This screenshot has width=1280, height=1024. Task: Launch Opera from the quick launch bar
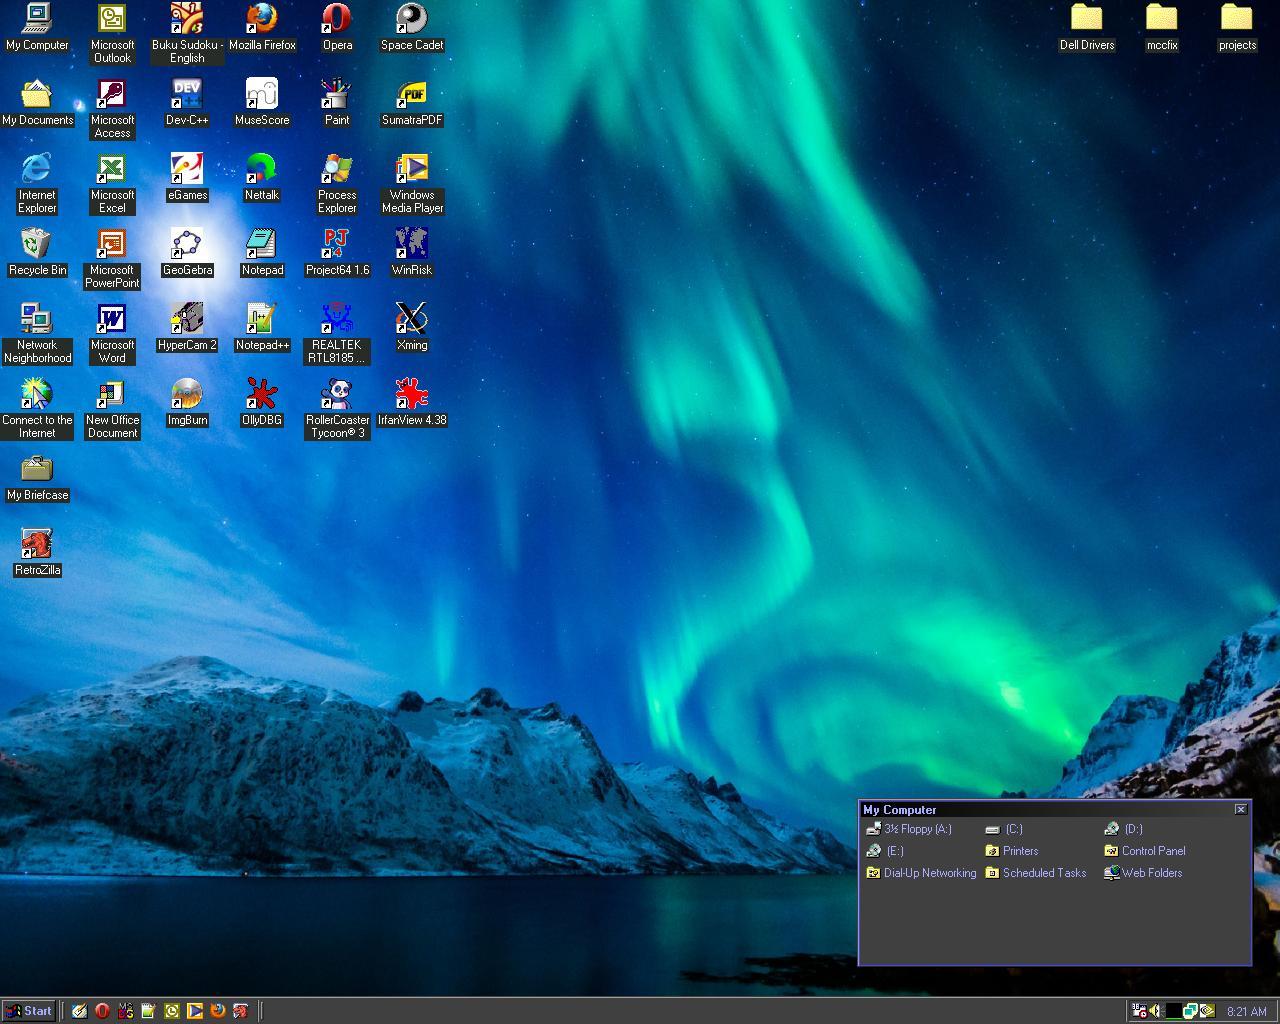101,1011
